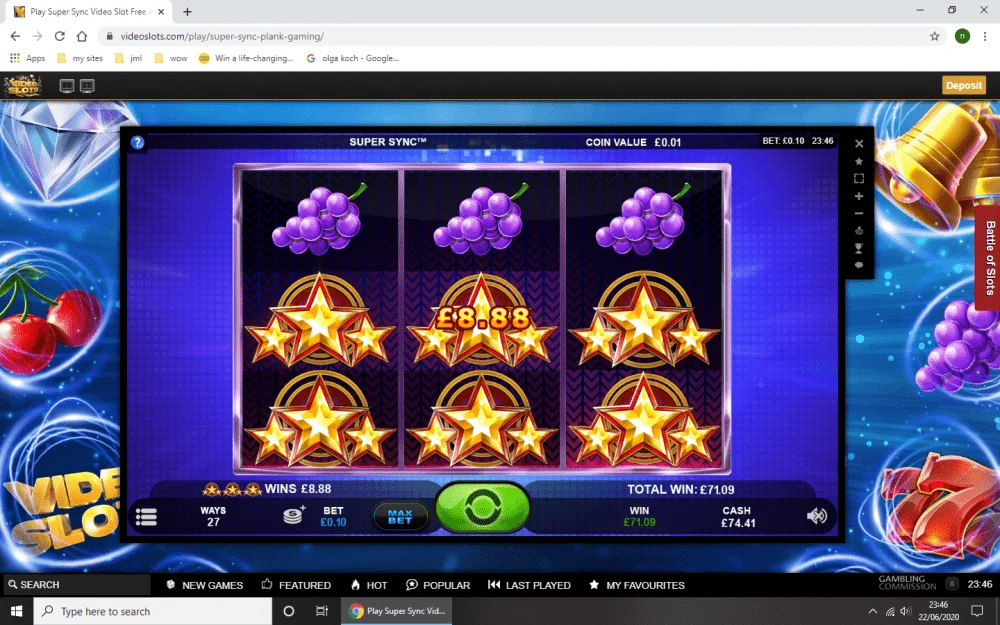This screenshot has width=1000, height=625.
Task: Open FEATURED games section
Action: pos(296,585)
